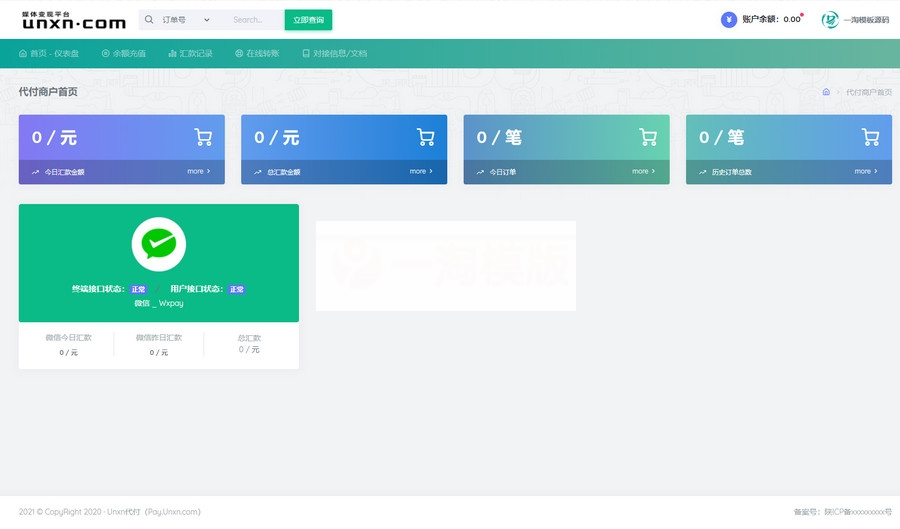Image resolution: width=900 pixels, height=529 pixels.
Task: Open the 余额充值 menu item
Action: [x=123, y=54]
